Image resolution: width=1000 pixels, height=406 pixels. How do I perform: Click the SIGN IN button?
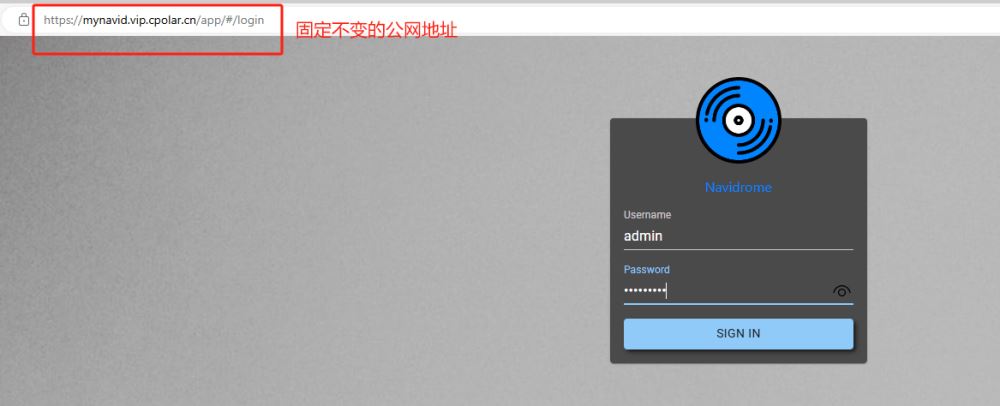pyautogui.click(x=738, y=334)
